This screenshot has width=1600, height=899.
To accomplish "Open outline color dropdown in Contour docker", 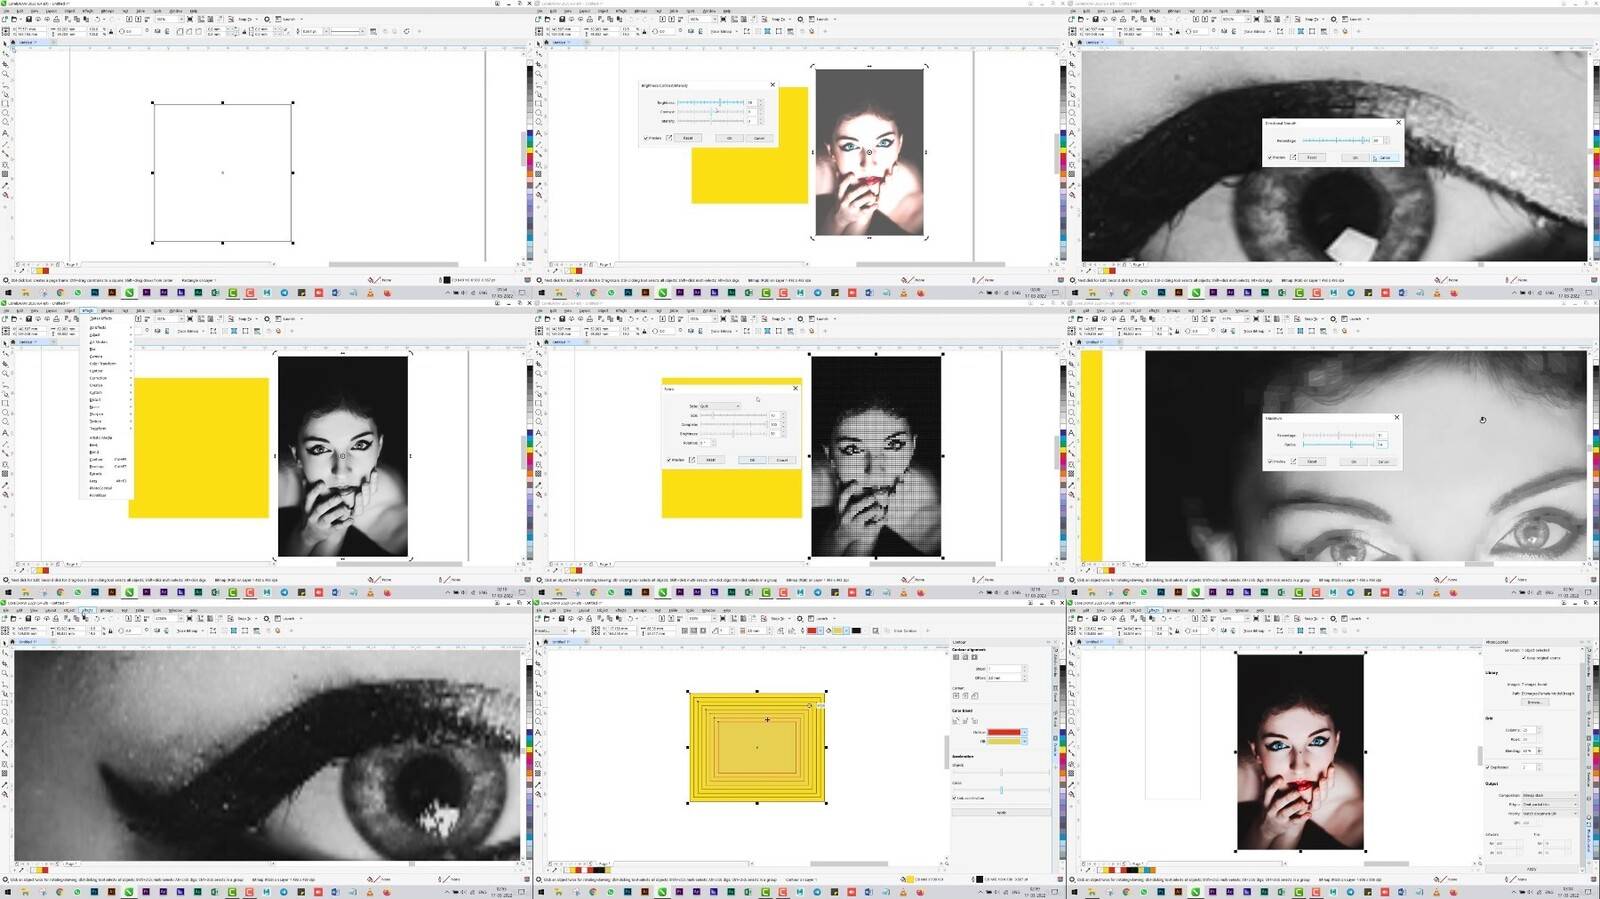I will (1025, 732).
